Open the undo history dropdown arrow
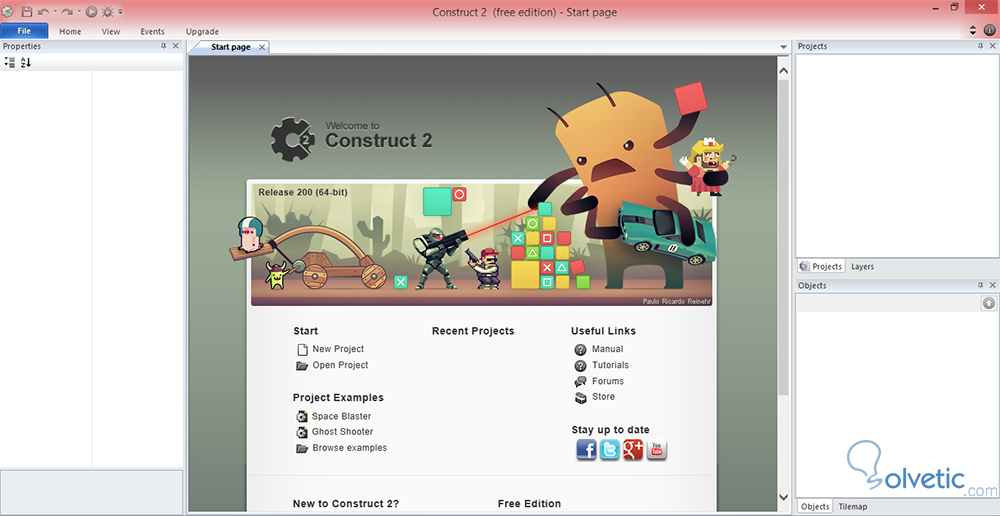This screenshot has height=516, width=1000. point(55,11)
